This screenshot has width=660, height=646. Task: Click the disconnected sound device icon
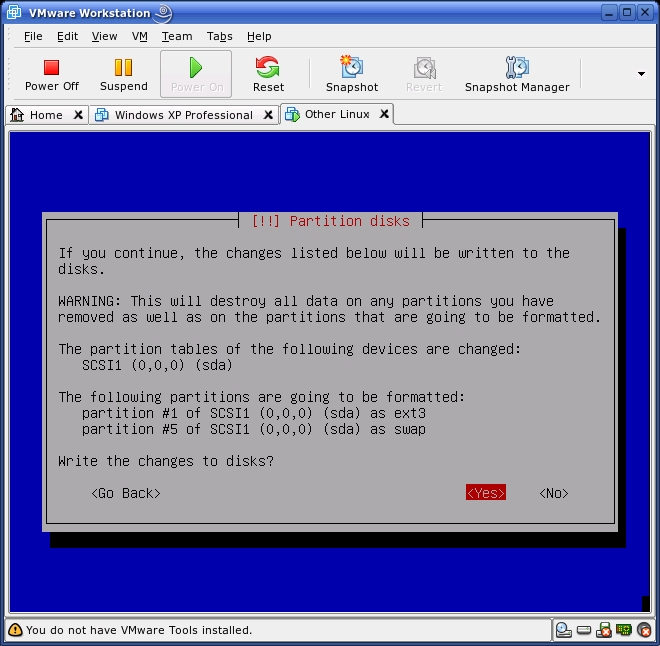click(643, 630)
